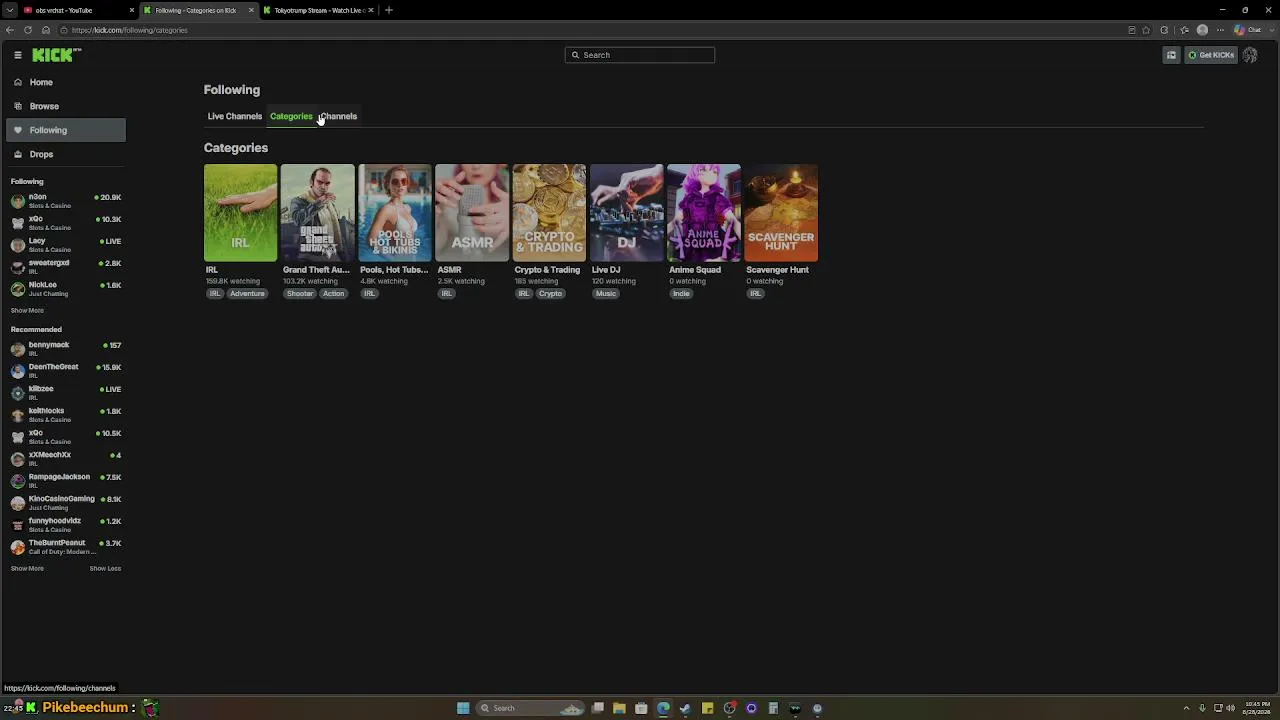Click the Crypto & Trading title link
This screenshot has width=1280, height=720.
pyautogui.click(x=547, y=270)
